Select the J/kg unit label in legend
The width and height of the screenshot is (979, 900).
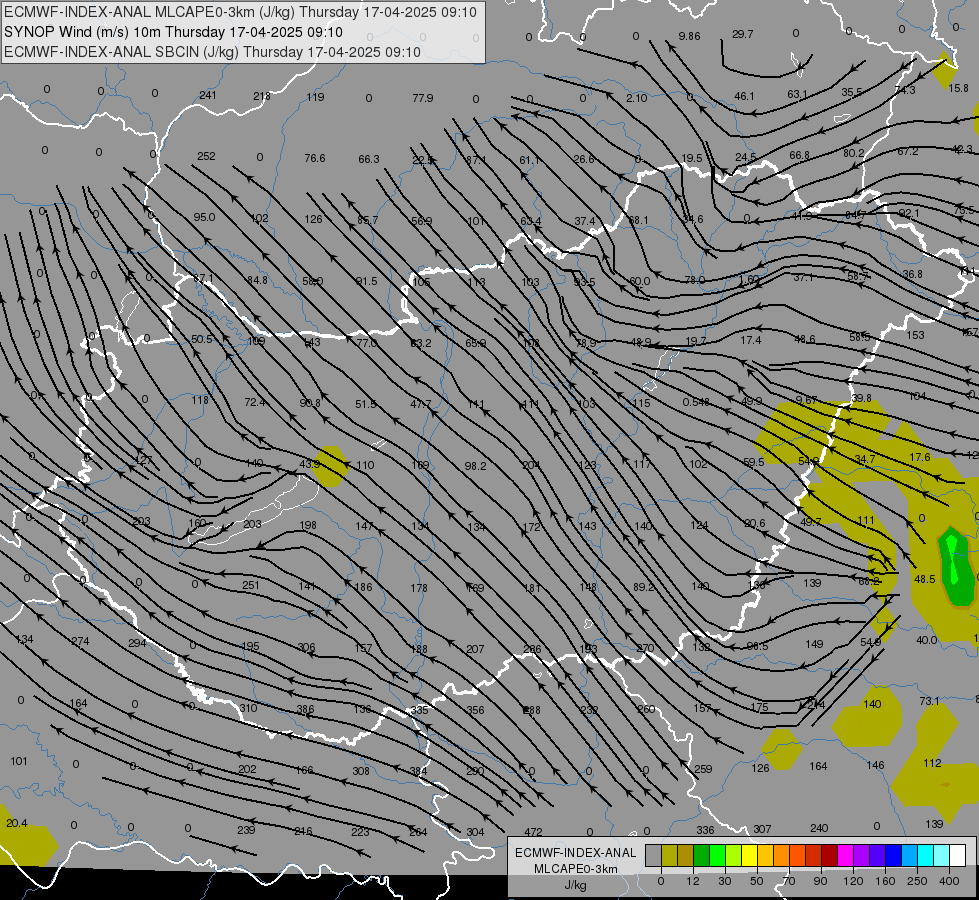575,885
